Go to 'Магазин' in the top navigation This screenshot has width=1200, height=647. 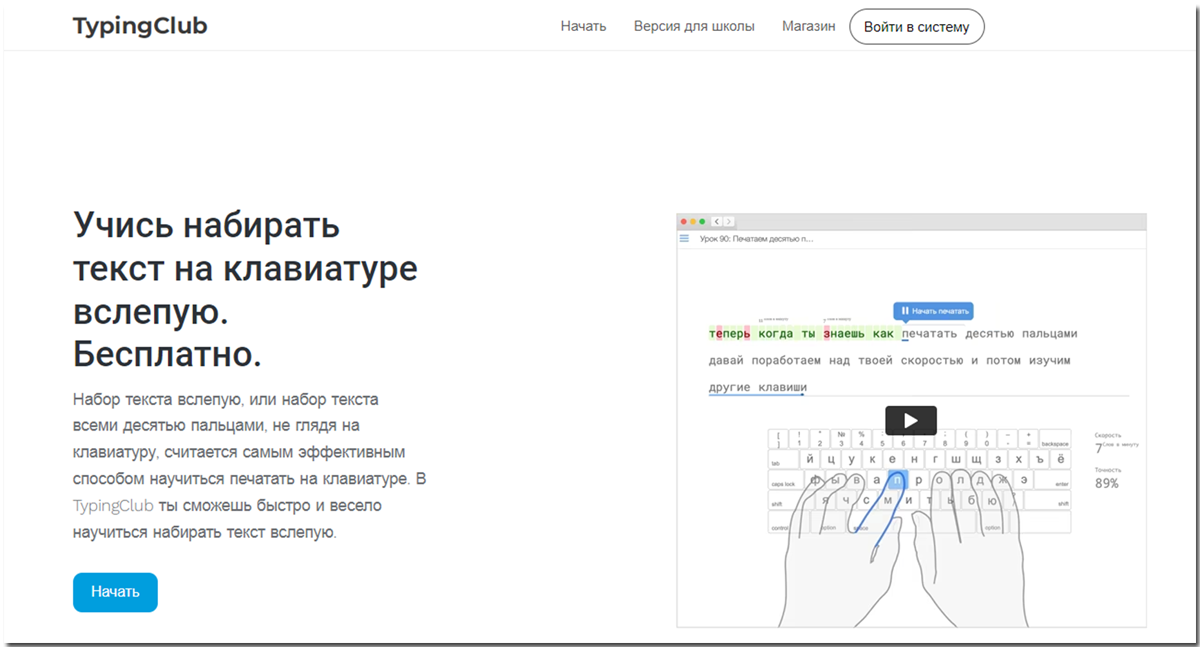(808, 27)
